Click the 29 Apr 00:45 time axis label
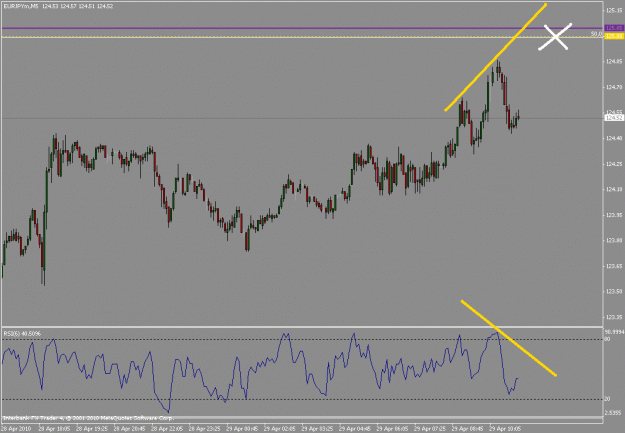This screenshot has width=625, height=433. pyautogui.click(x=243, y=429)
